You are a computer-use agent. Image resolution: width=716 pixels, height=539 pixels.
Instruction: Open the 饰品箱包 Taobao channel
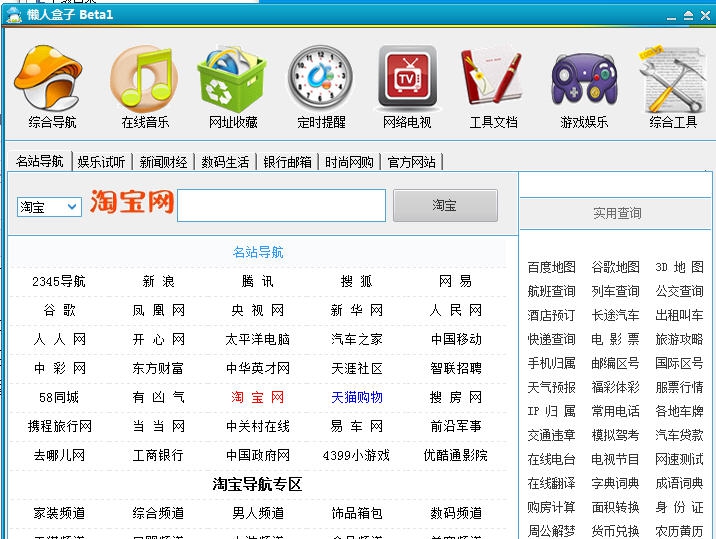pos(357,513)
